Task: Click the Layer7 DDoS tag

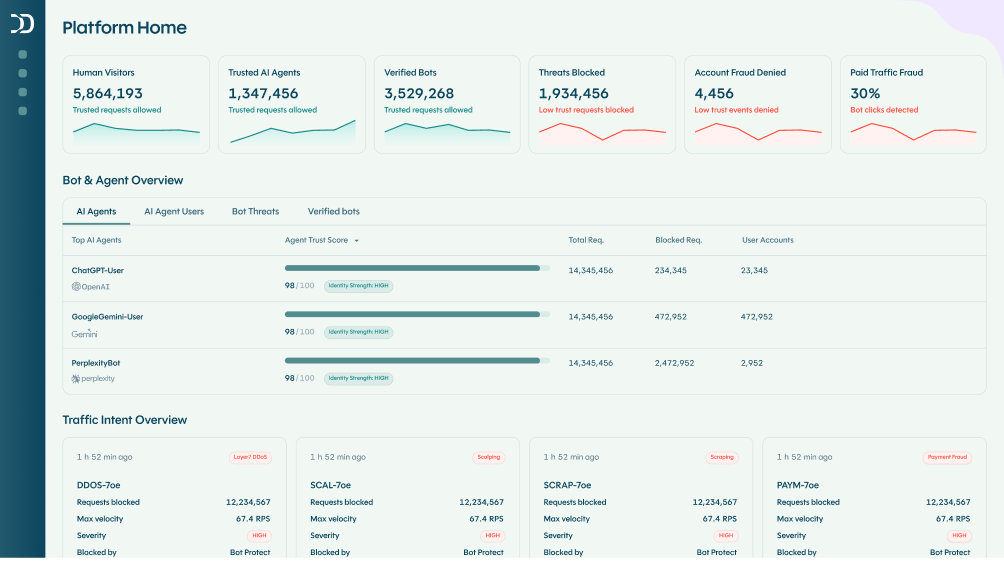Action: (x=250, y=457)
